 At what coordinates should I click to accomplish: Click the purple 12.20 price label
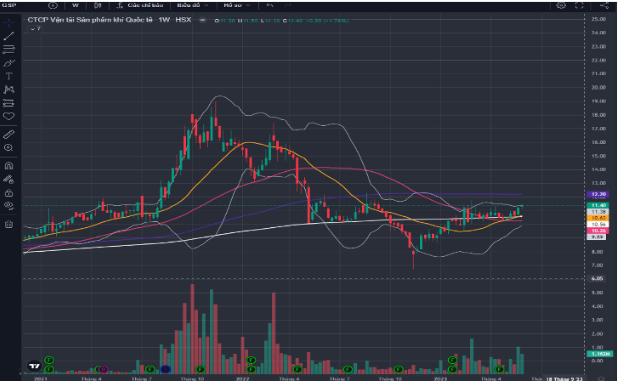598,194
